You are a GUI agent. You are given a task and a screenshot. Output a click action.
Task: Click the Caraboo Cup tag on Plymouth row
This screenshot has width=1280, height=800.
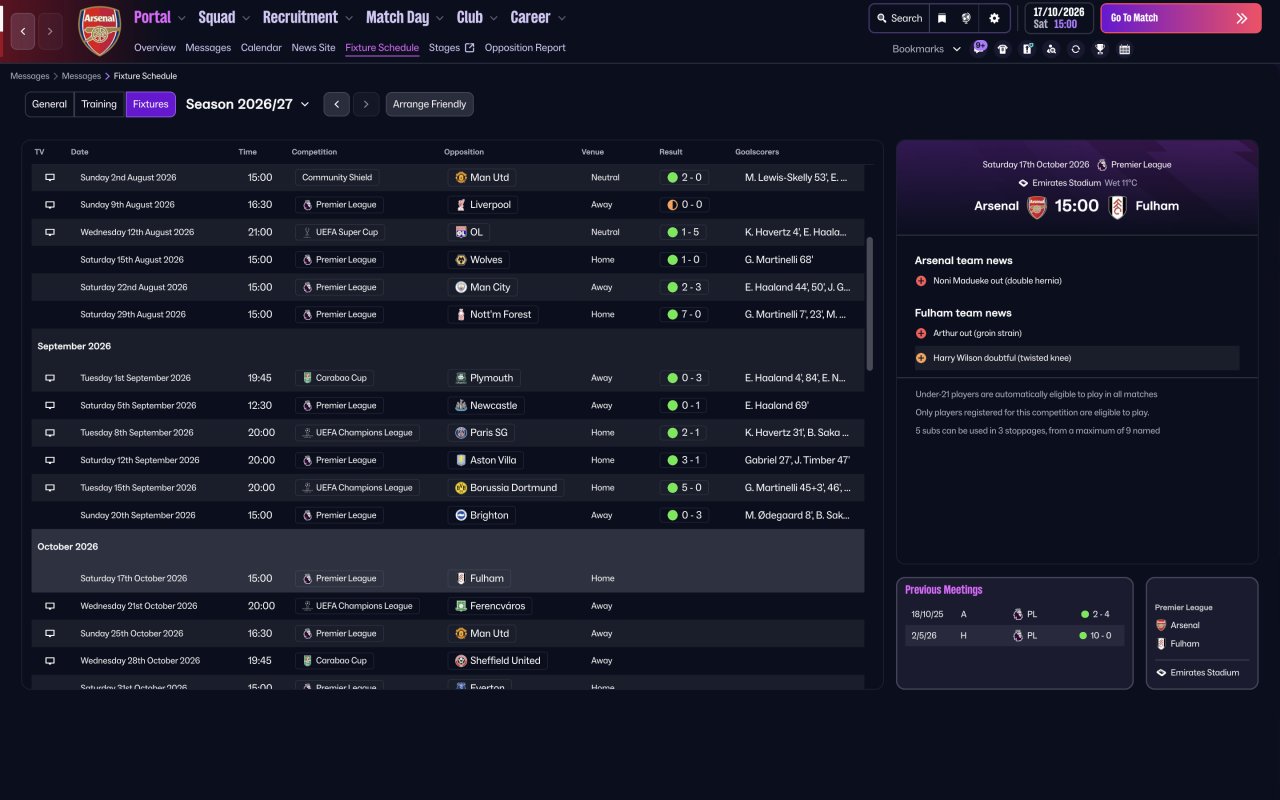tap(335, 378)
